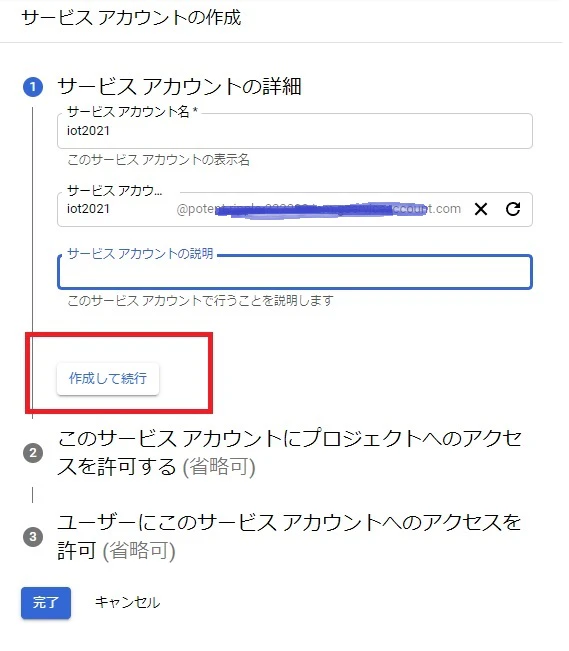Click the @domain suffix in account ID field

(319, 209)
